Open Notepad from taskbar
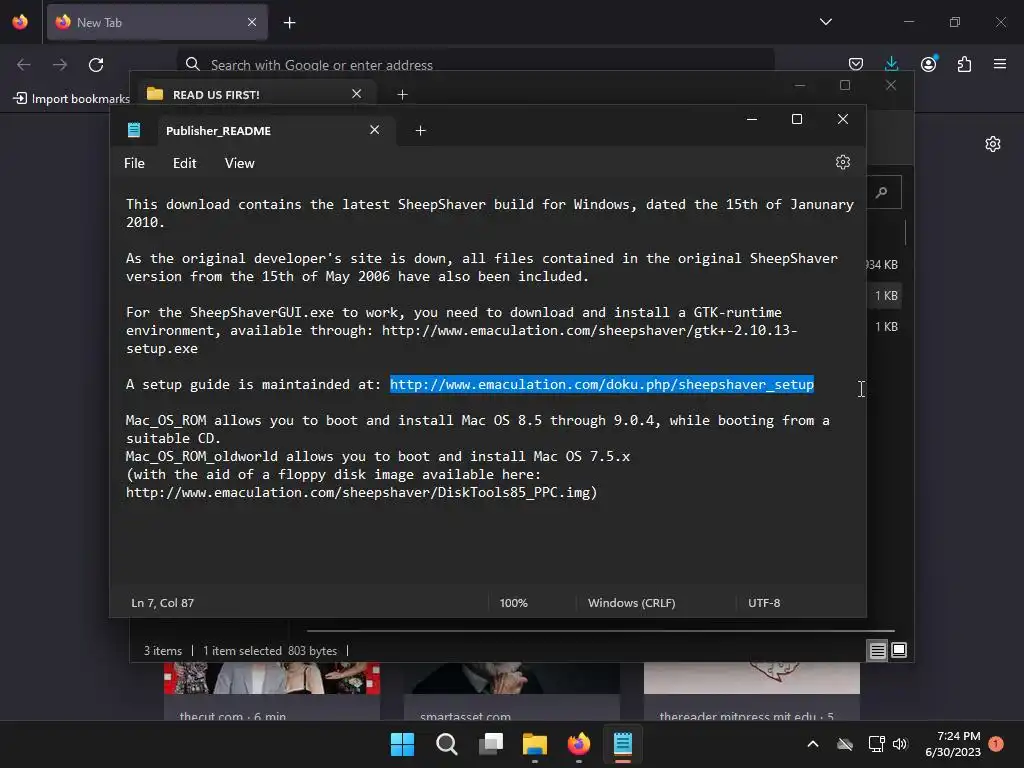Viewport: 1024px width, 768px height. click(623, 744)
